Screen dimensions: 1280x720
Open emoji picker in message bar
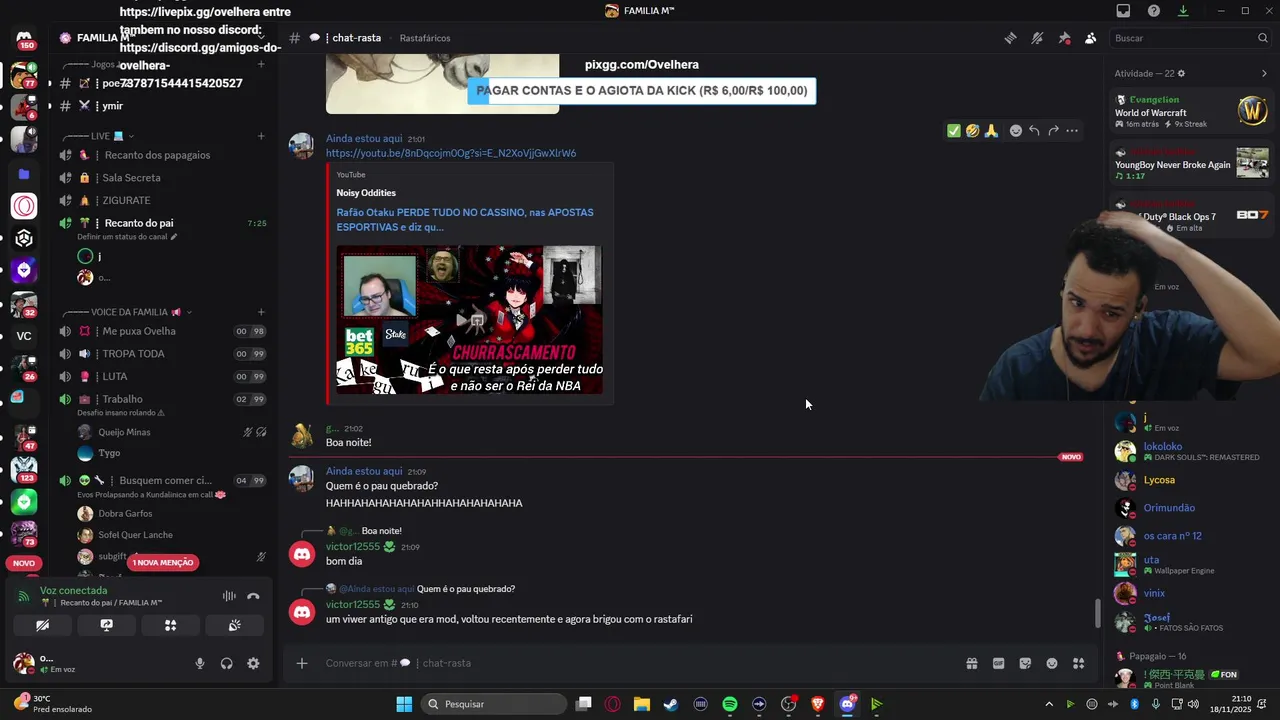(1052, 663)
